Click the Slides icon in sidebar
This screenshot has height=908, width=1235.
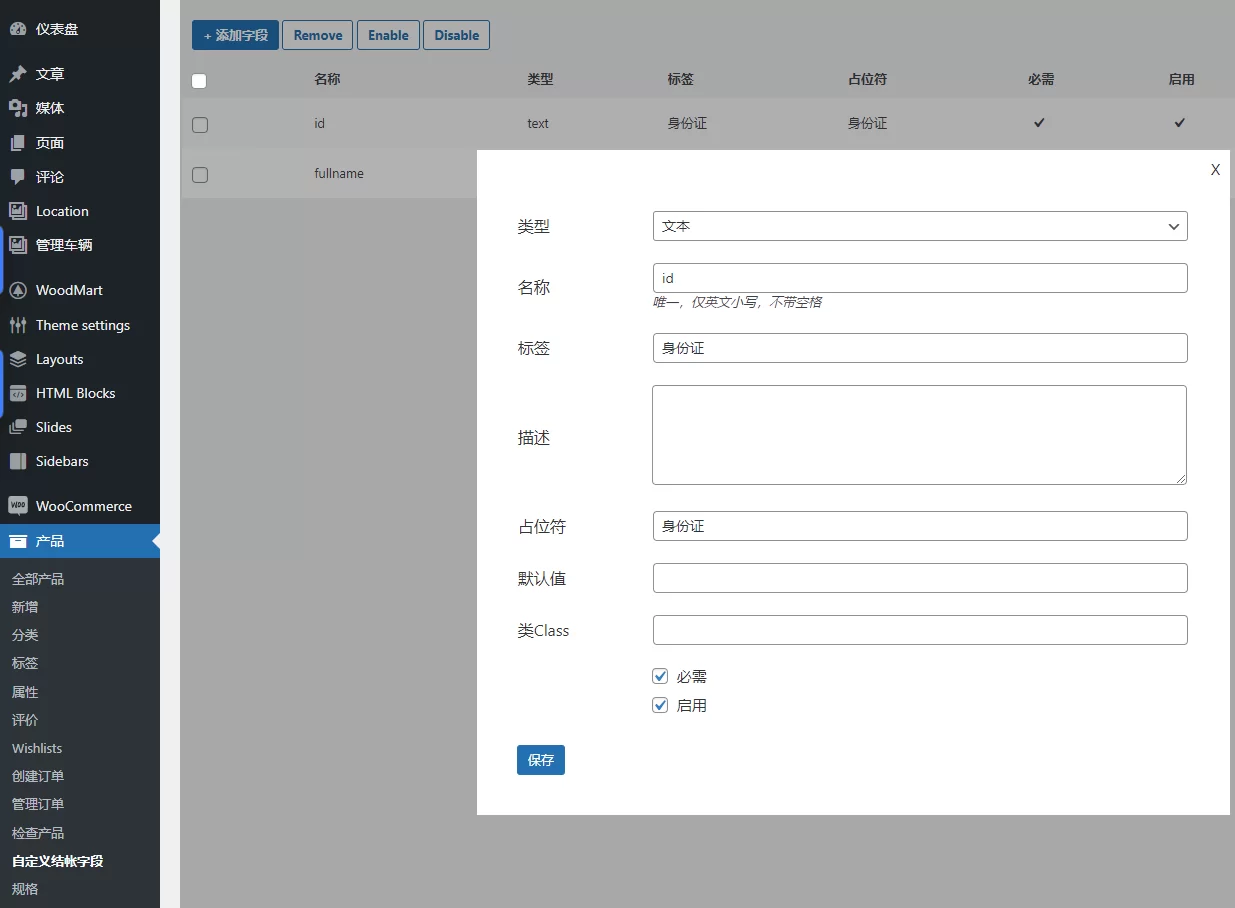click(17, 427)
